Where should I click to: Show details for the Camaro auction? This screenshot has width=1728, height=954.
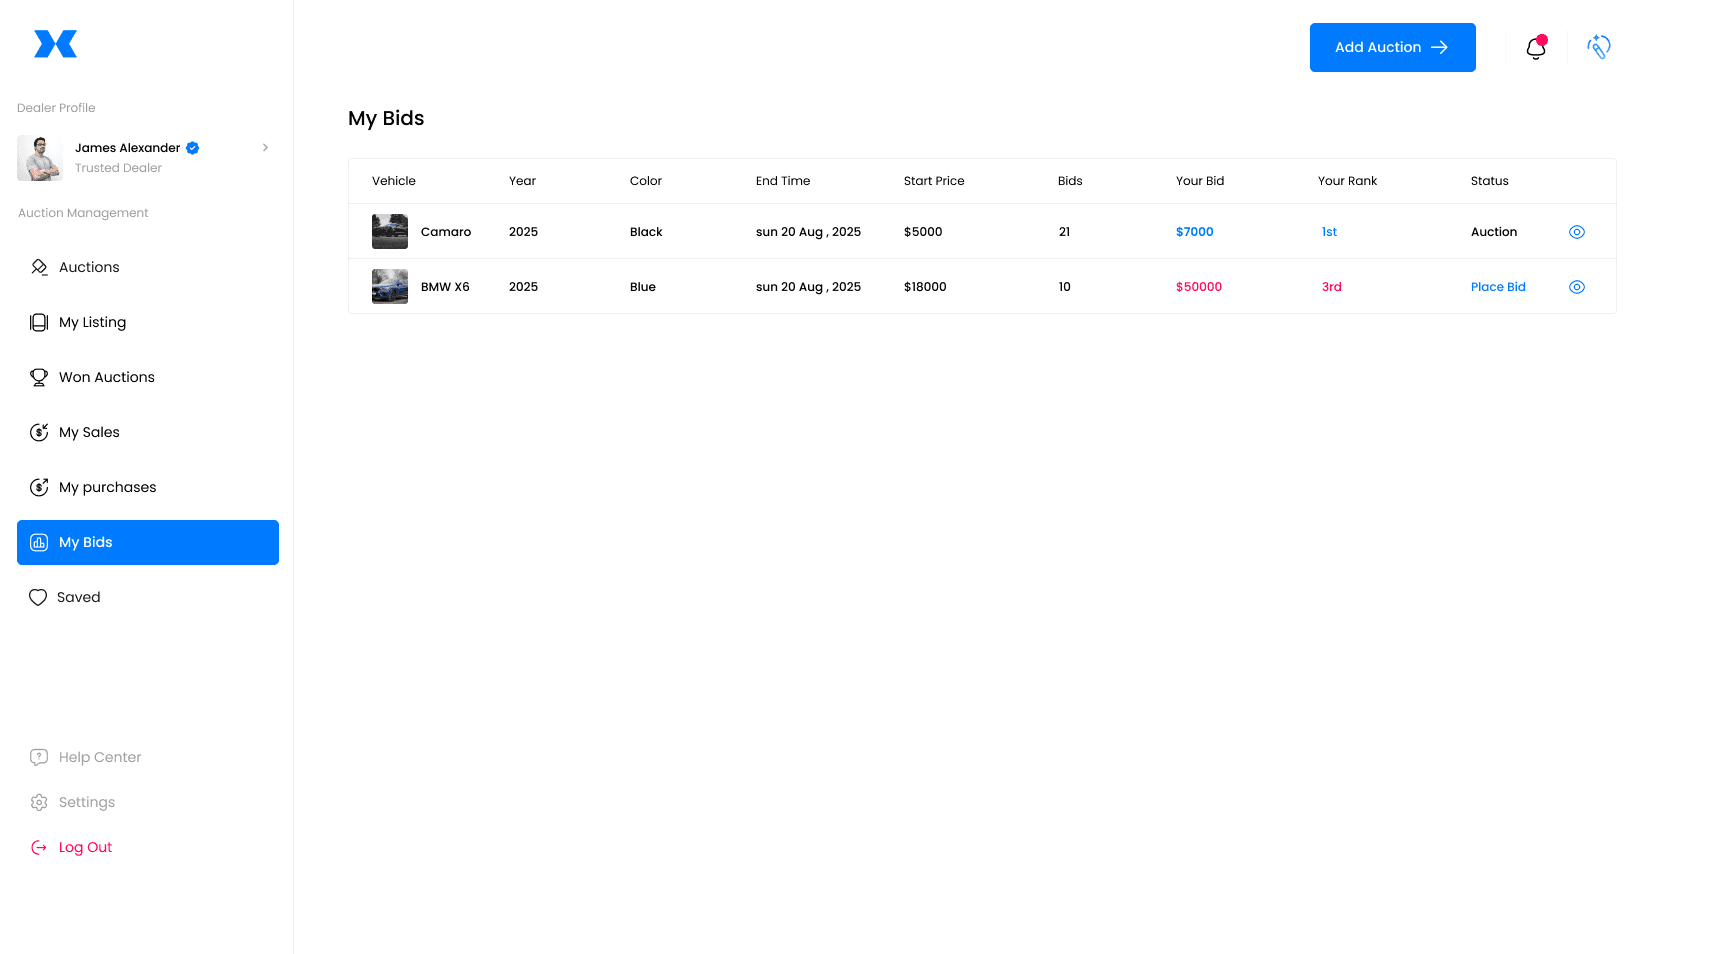(x=1577, y=231)
